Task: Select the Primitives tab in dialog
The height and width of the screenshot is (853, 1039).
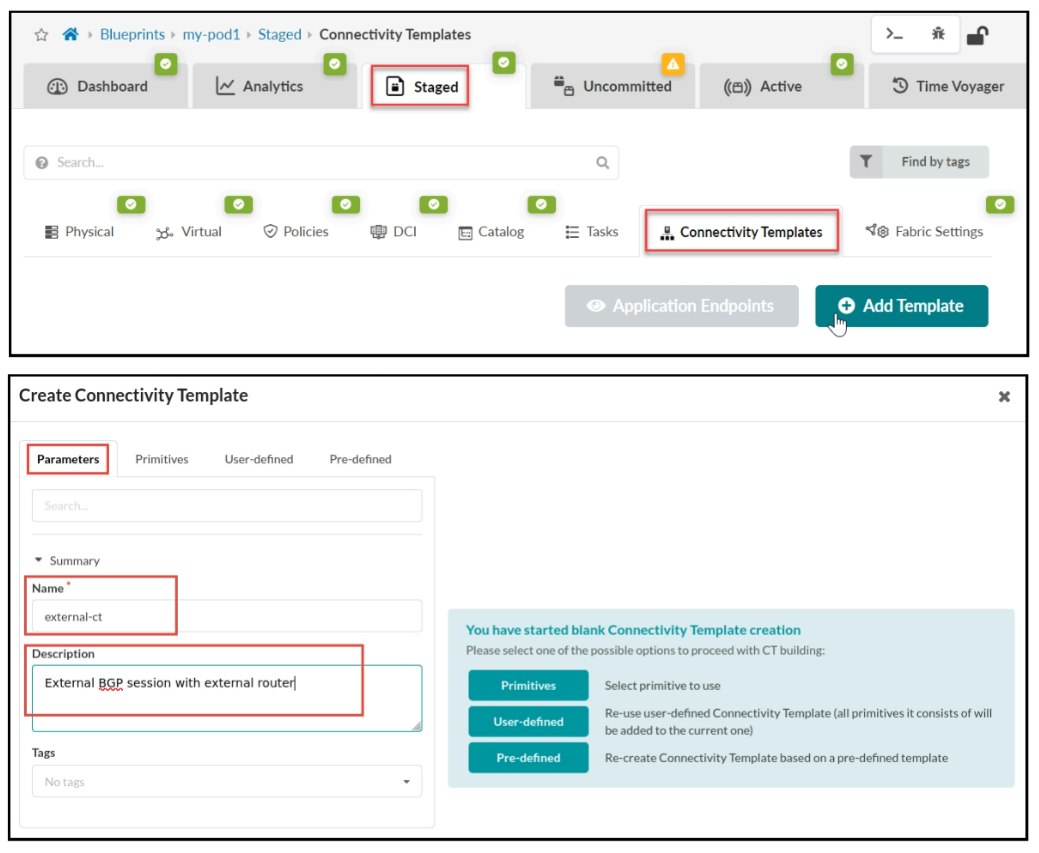Action: coord(162,459)
